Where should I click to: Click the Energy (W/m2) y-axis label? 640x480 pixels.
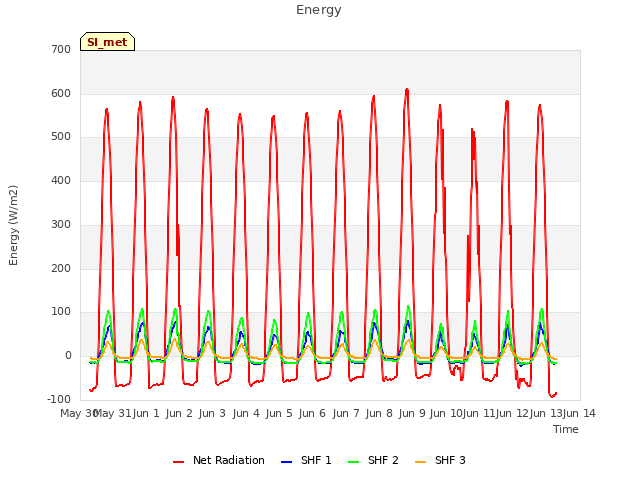point(13,225)
